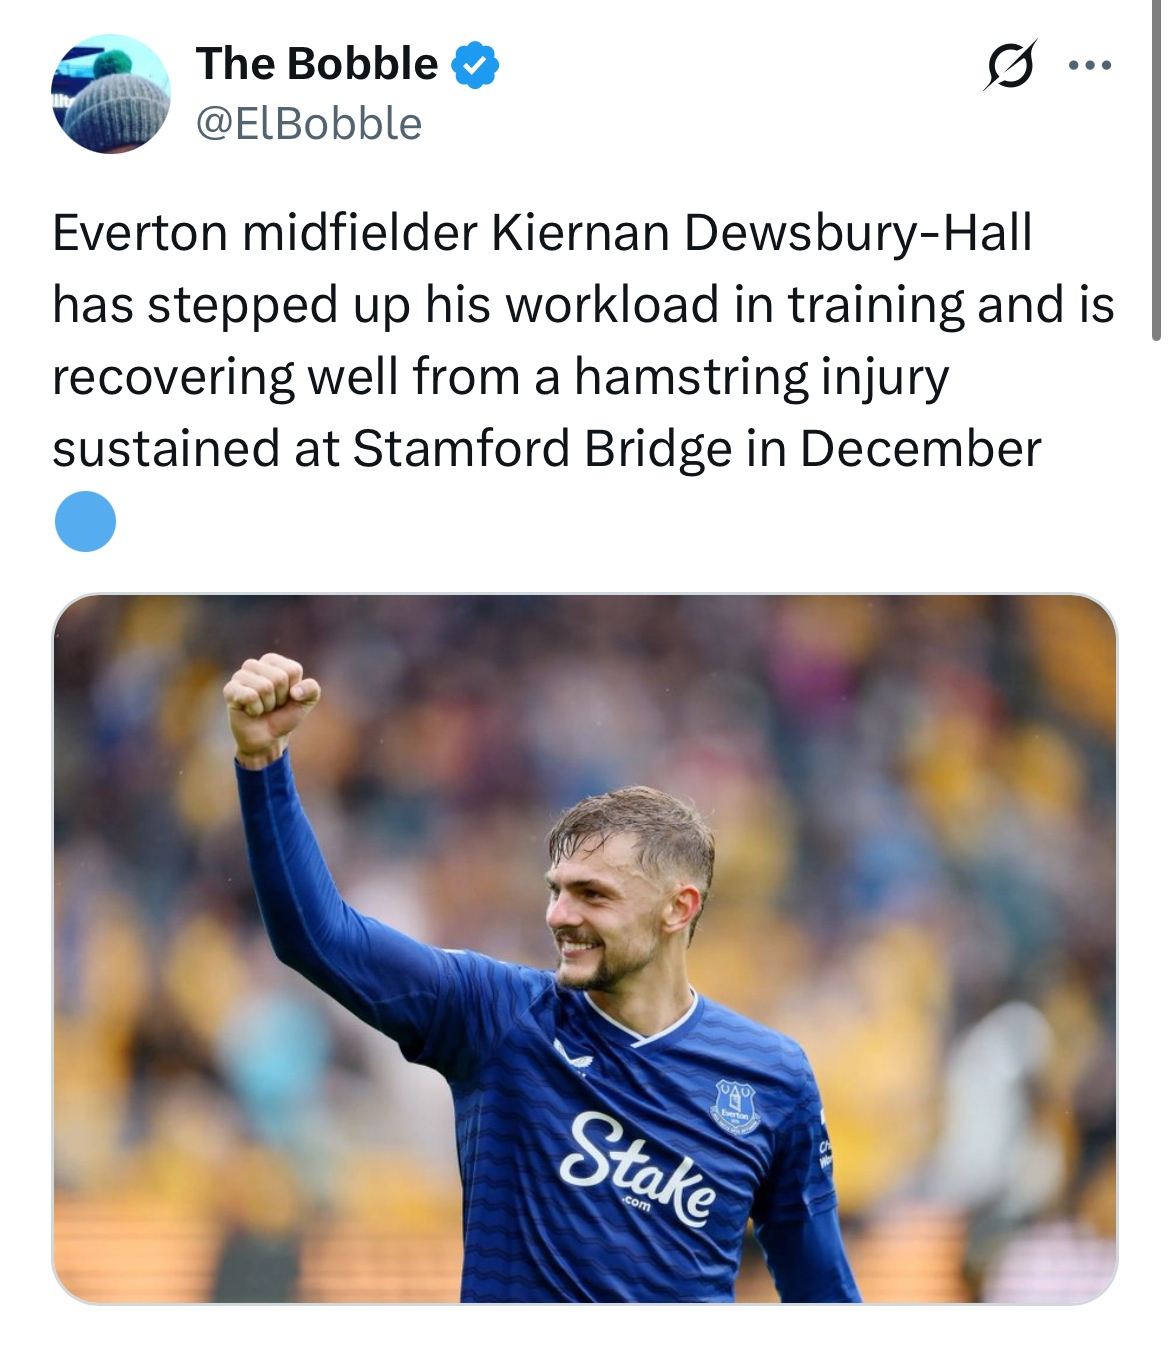Click the word "December" in tweet
The image size is (1170, 1347).
click(920, 448)
